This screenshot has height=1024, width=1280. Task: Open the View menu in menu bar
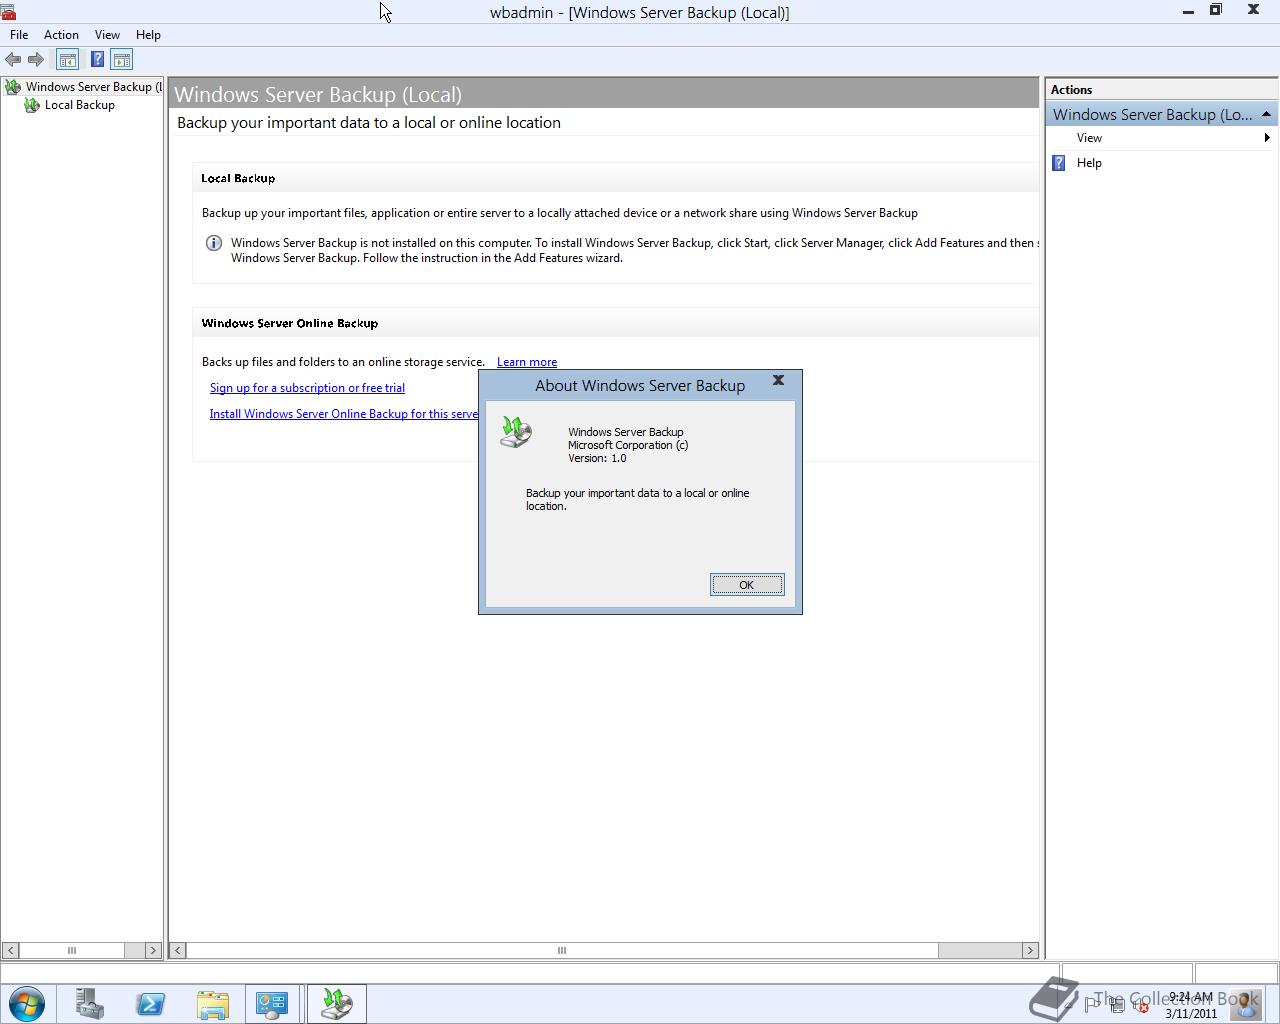tap(107, 35)
